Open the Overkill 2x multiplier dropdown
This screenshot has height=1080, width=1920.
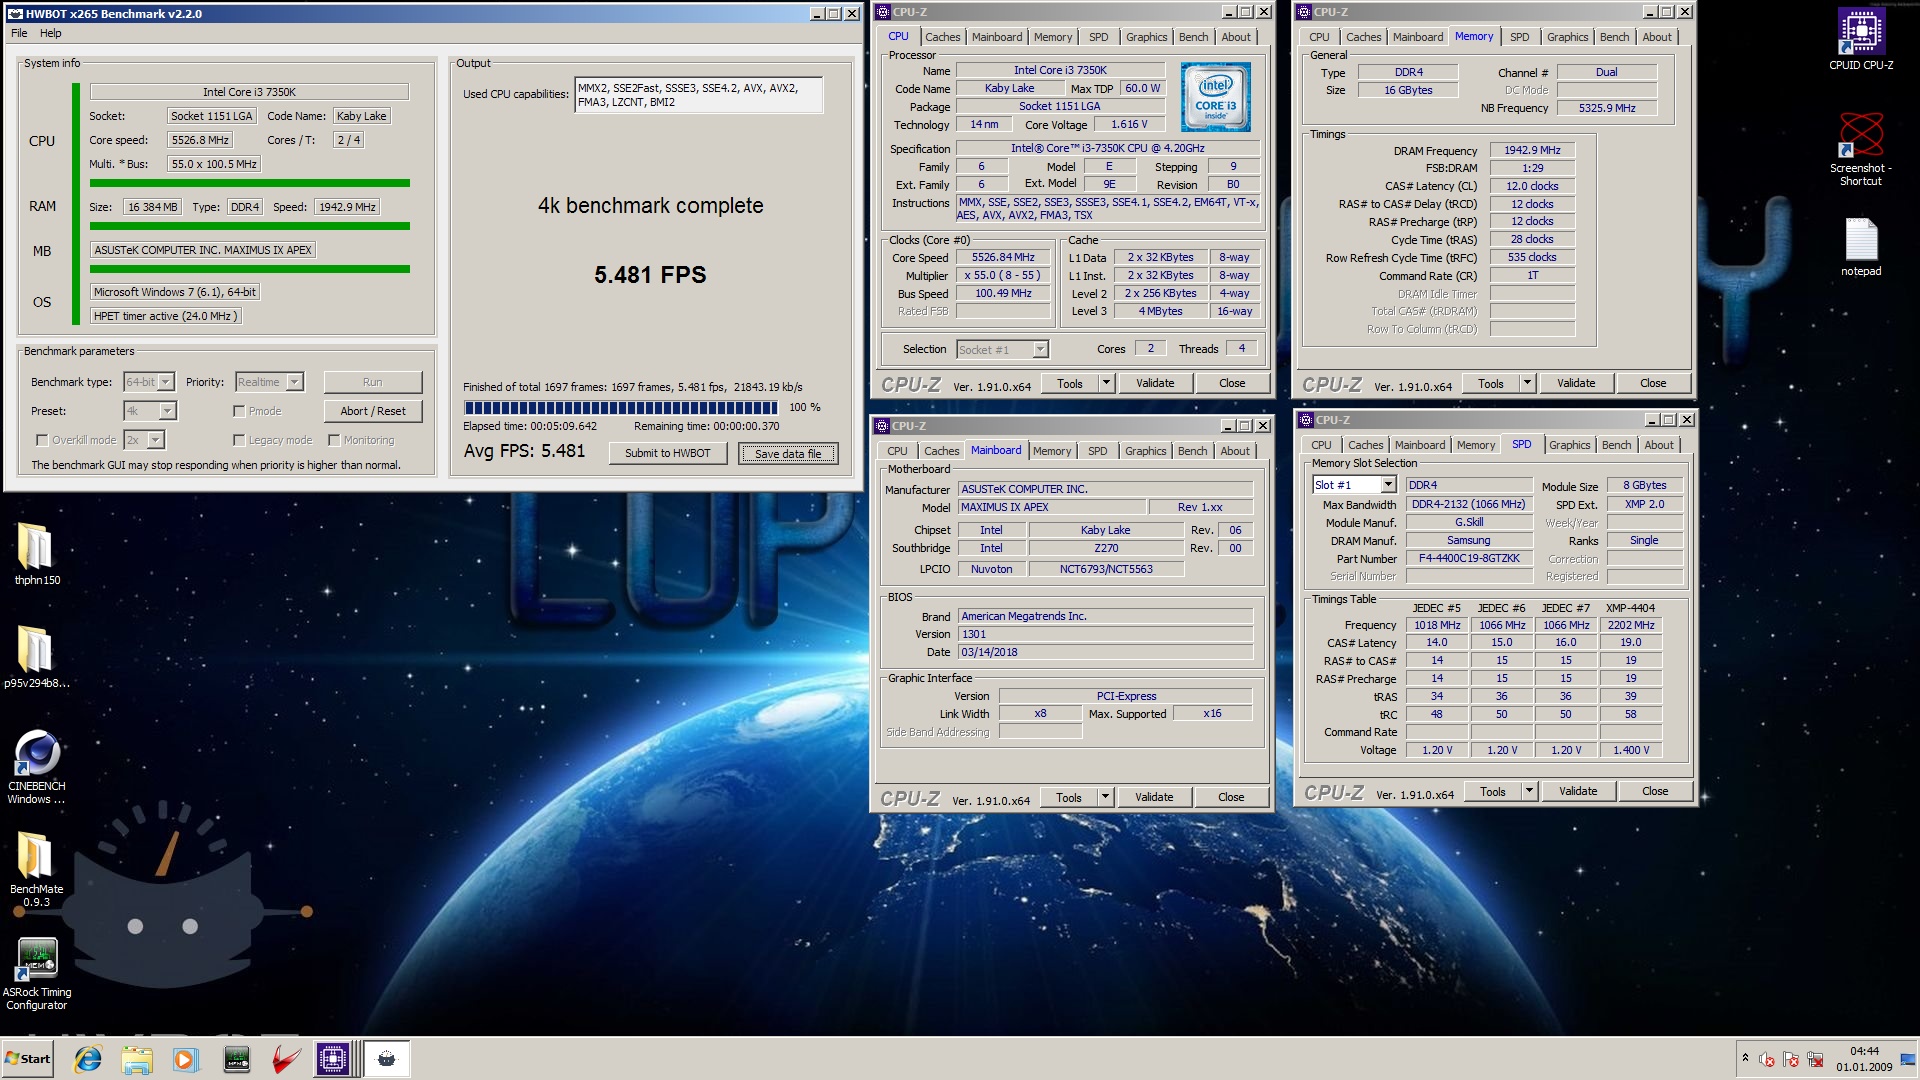coord(143,440)
